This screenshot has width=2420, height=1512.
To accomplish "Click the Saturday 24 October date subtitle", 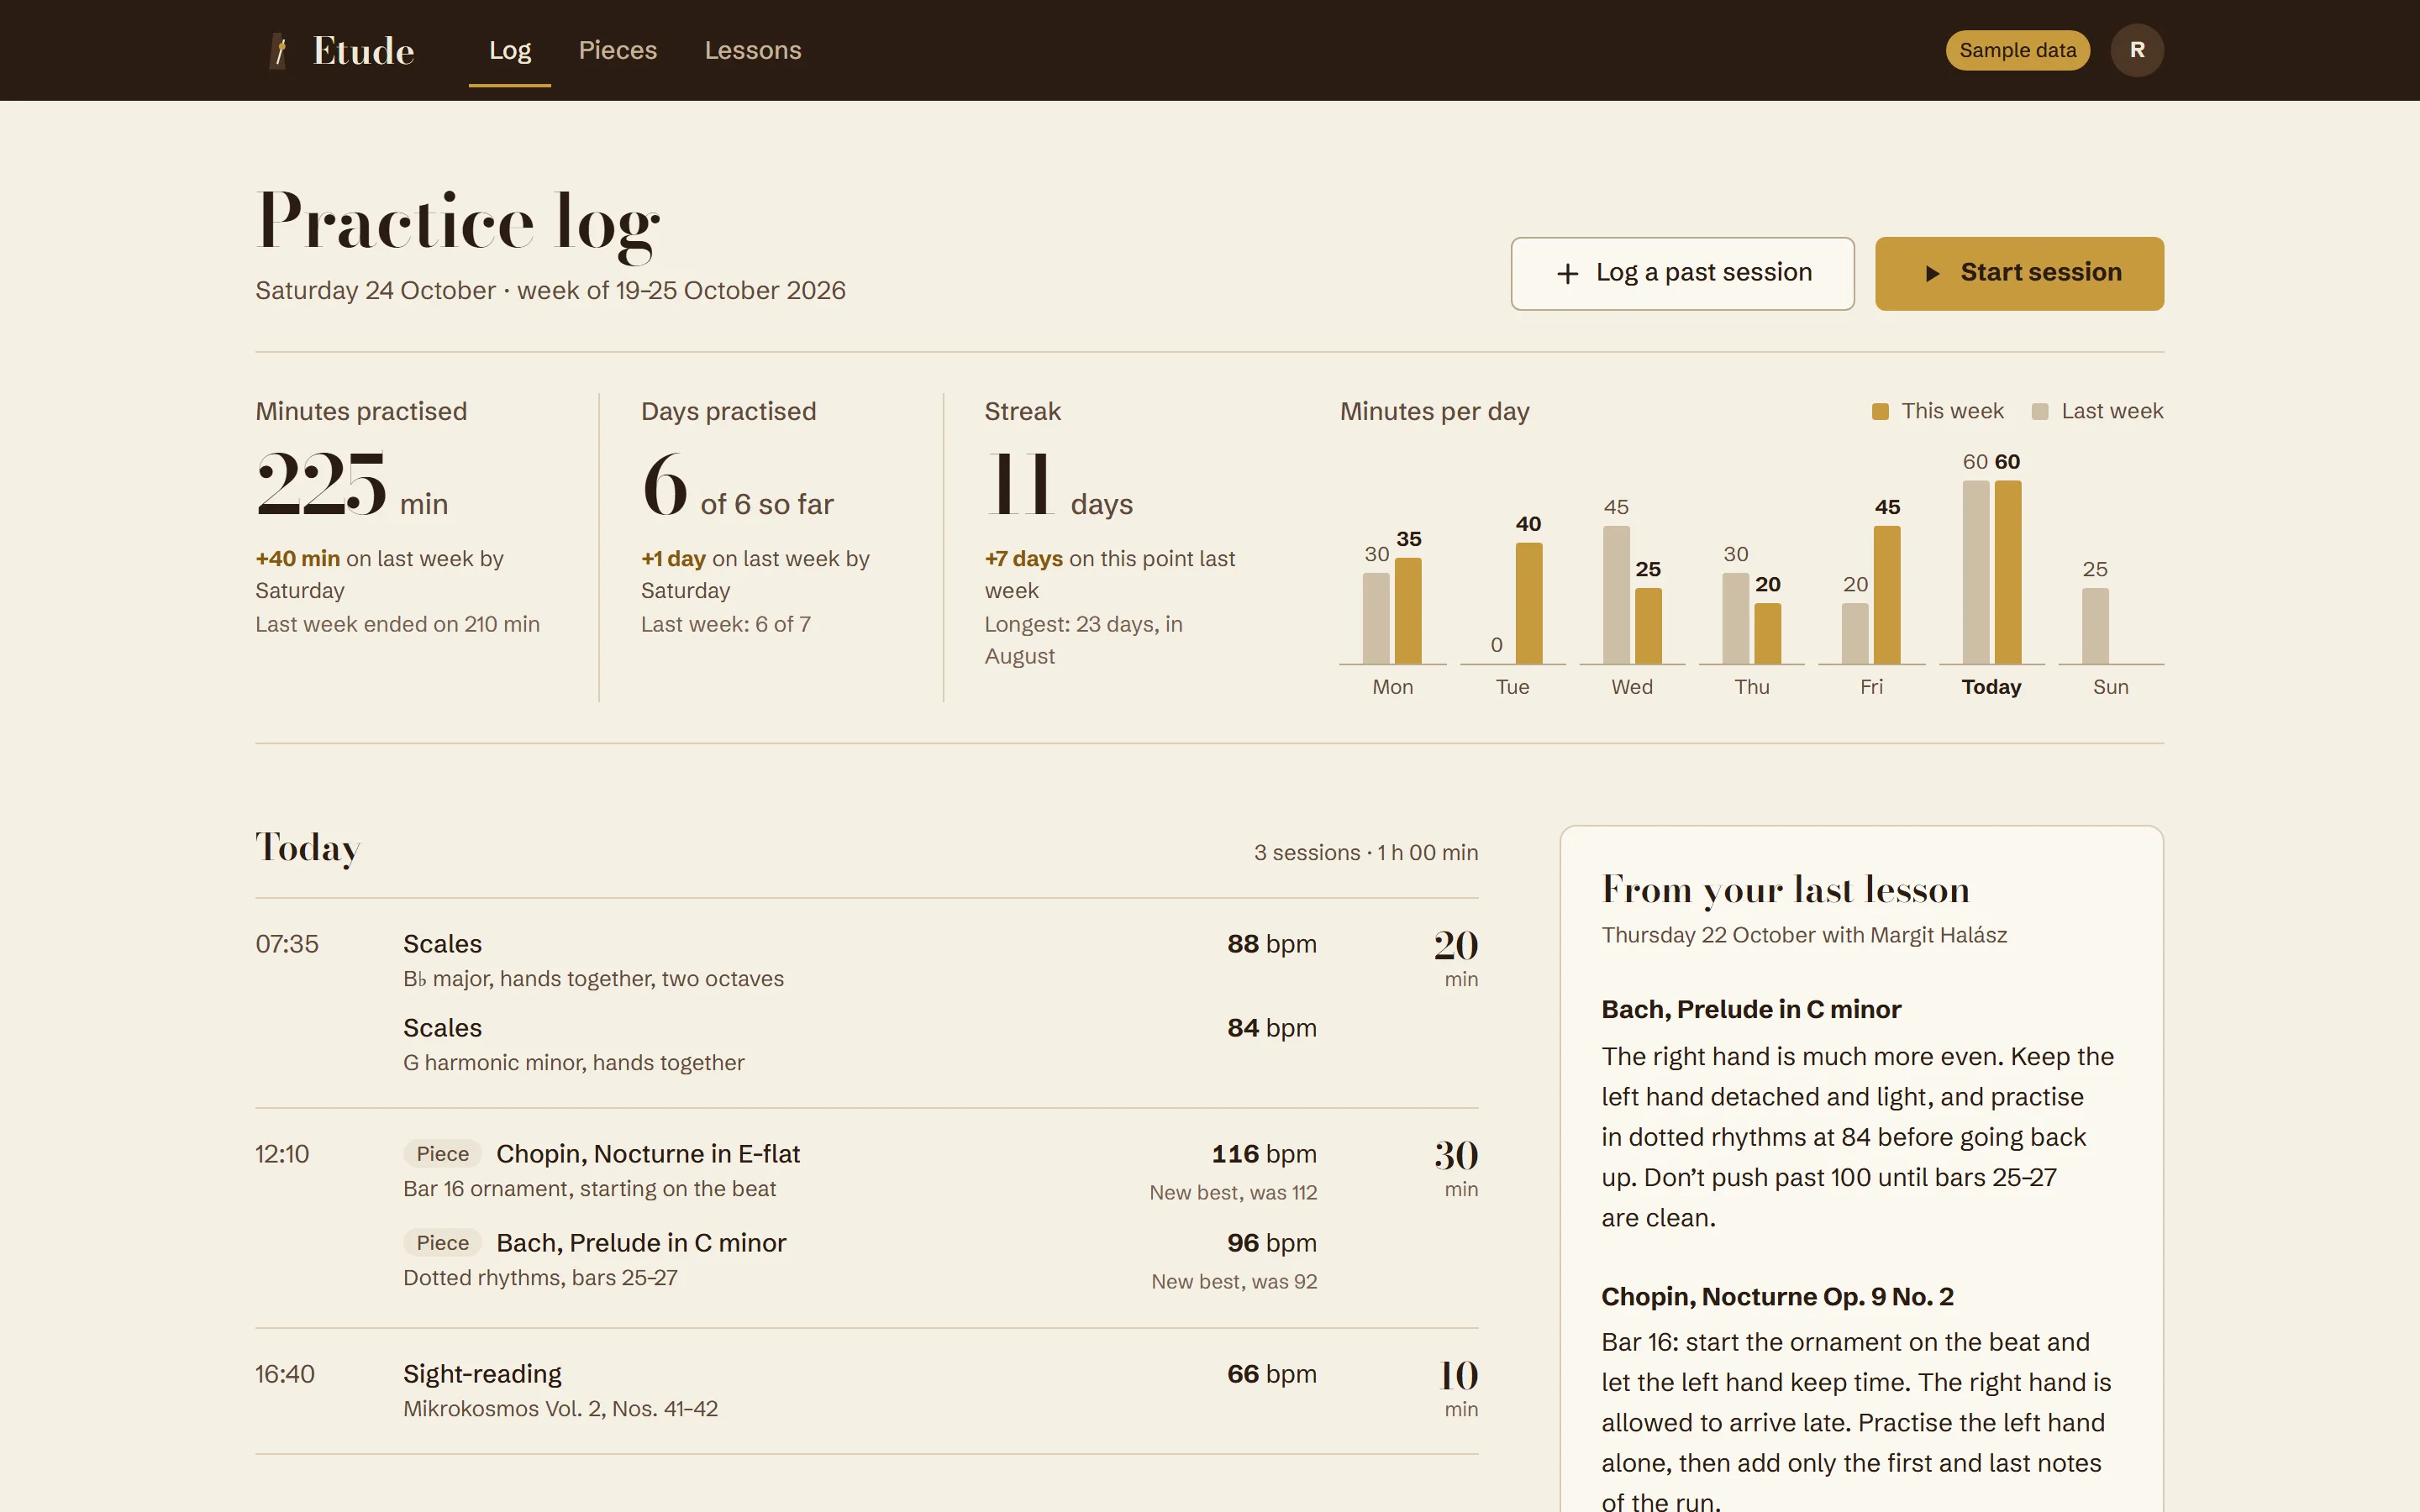I will click(550, 291).
